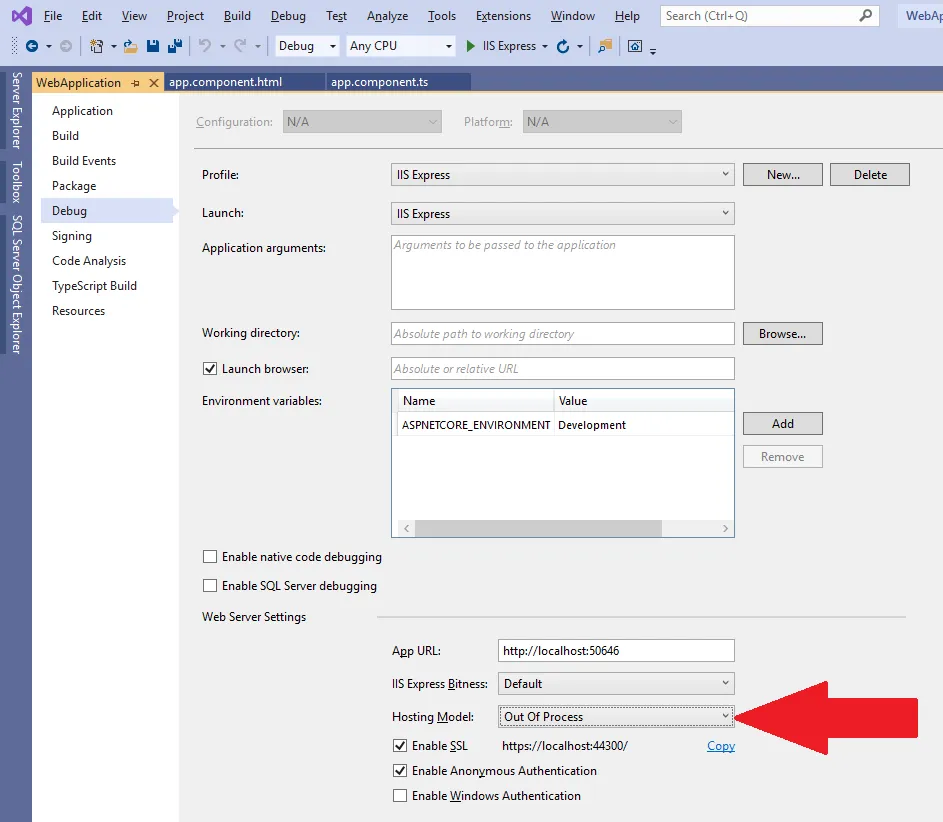The image size is (943, 822).
Task: Click the scrollbar left arrow in the variables list
Action: pos(407,528)
